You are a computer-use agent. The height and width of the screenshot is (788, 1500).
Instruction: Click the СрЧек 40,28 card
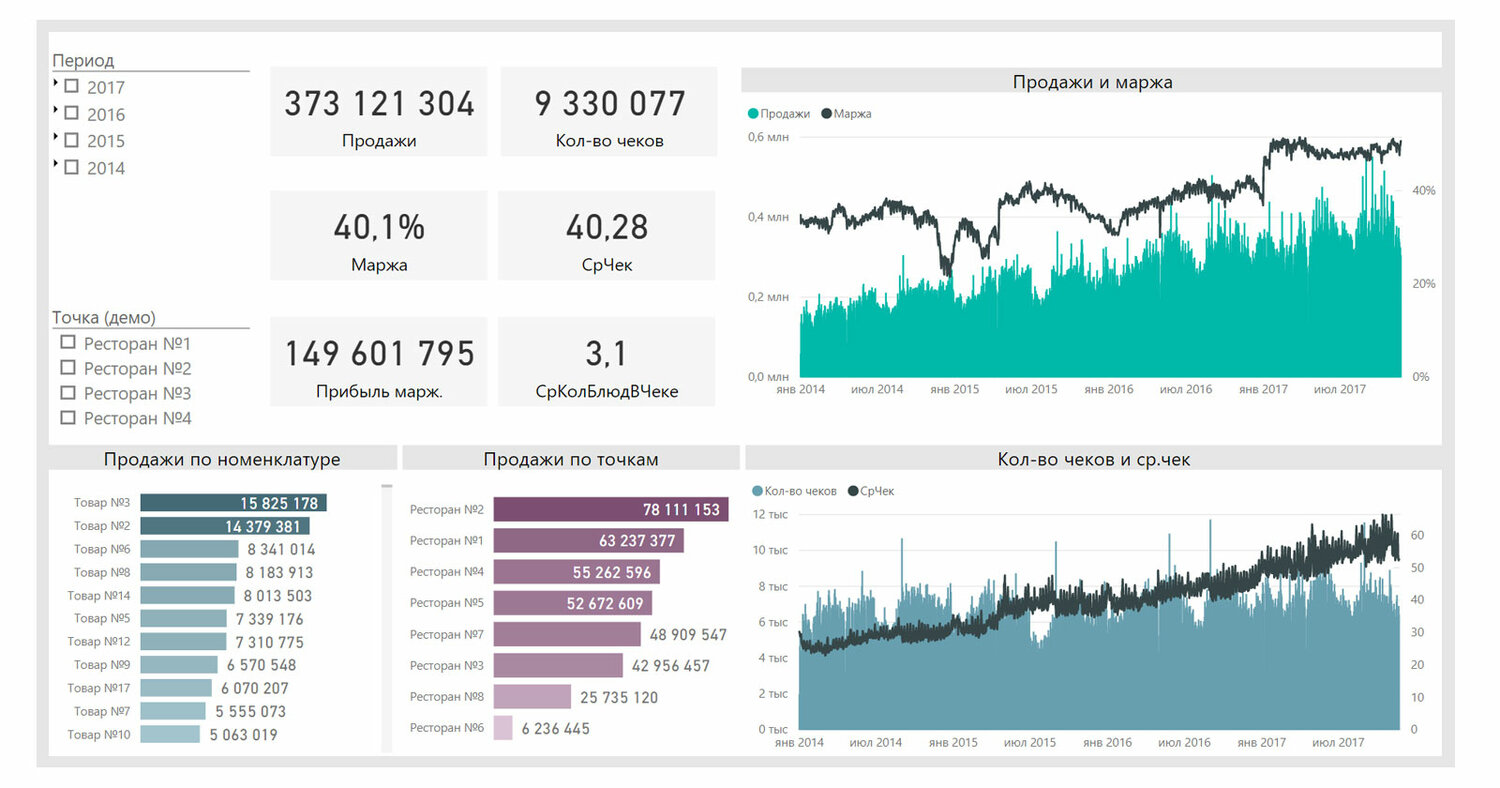pyautogui.click(x=607, y=236)
